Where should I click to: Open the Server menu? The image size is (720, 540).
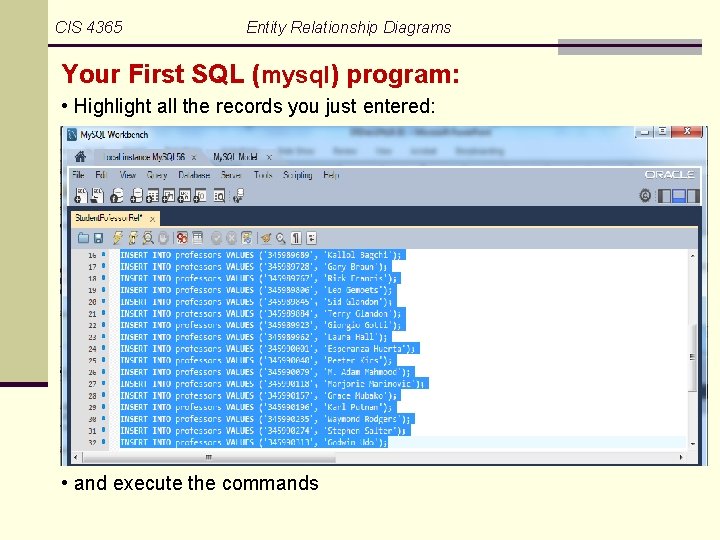(x=231, y=175)
